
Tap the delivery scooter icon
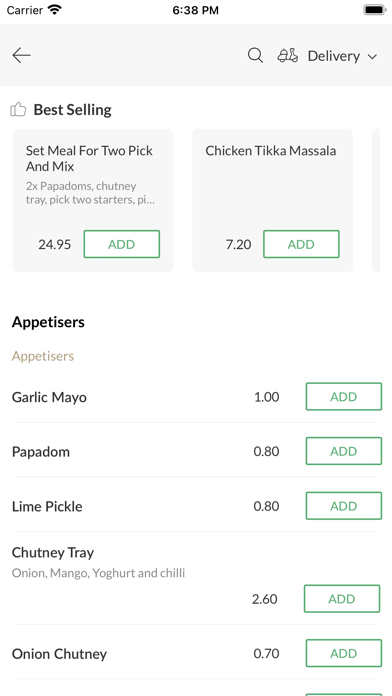point(288,55)
